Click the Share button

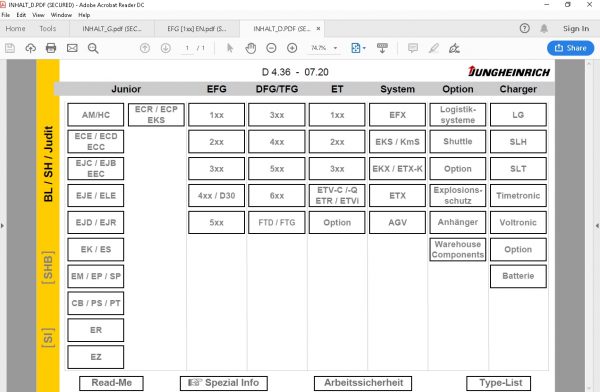click(570, 48)
